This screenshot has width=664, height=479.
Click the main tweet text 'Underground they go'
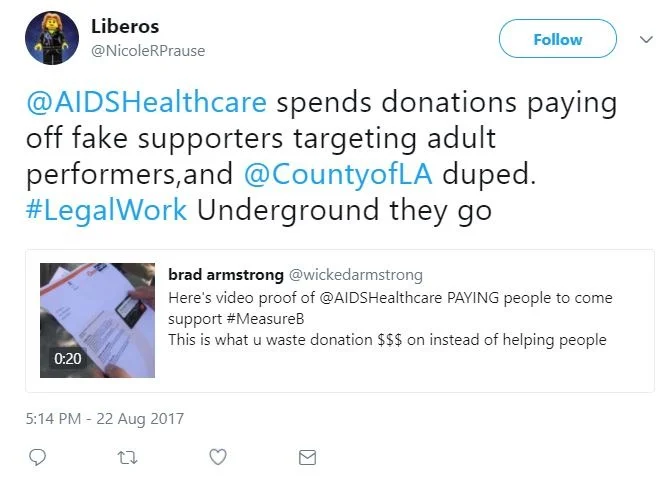344,210
